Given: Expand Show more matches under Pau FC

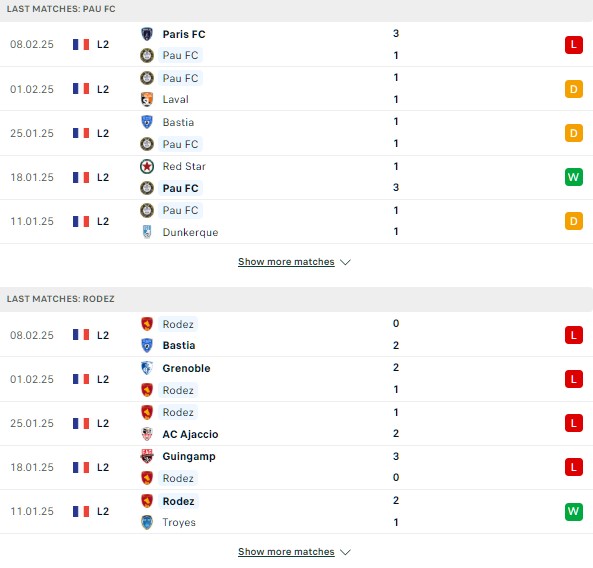Looking at the screenshot, I should (x=286, y=262).
